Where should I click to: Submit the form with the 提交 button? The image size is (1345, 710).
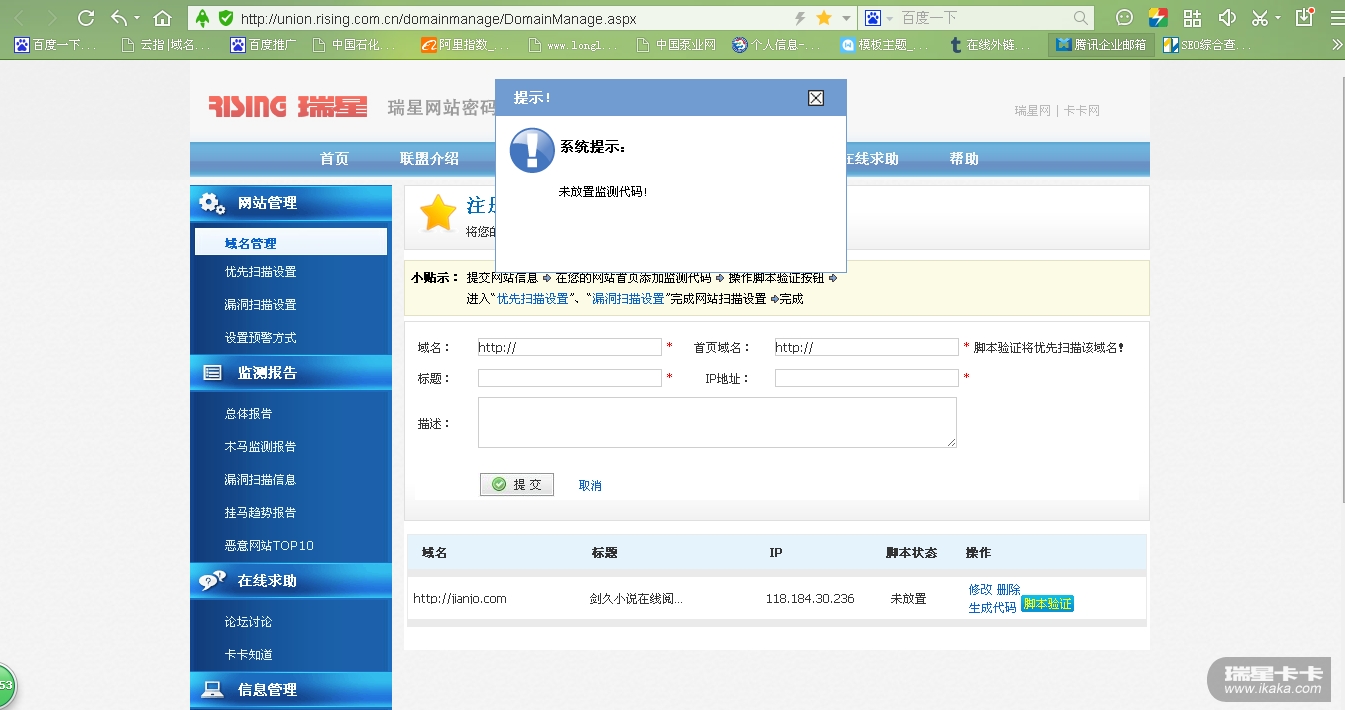pos(517,484)
